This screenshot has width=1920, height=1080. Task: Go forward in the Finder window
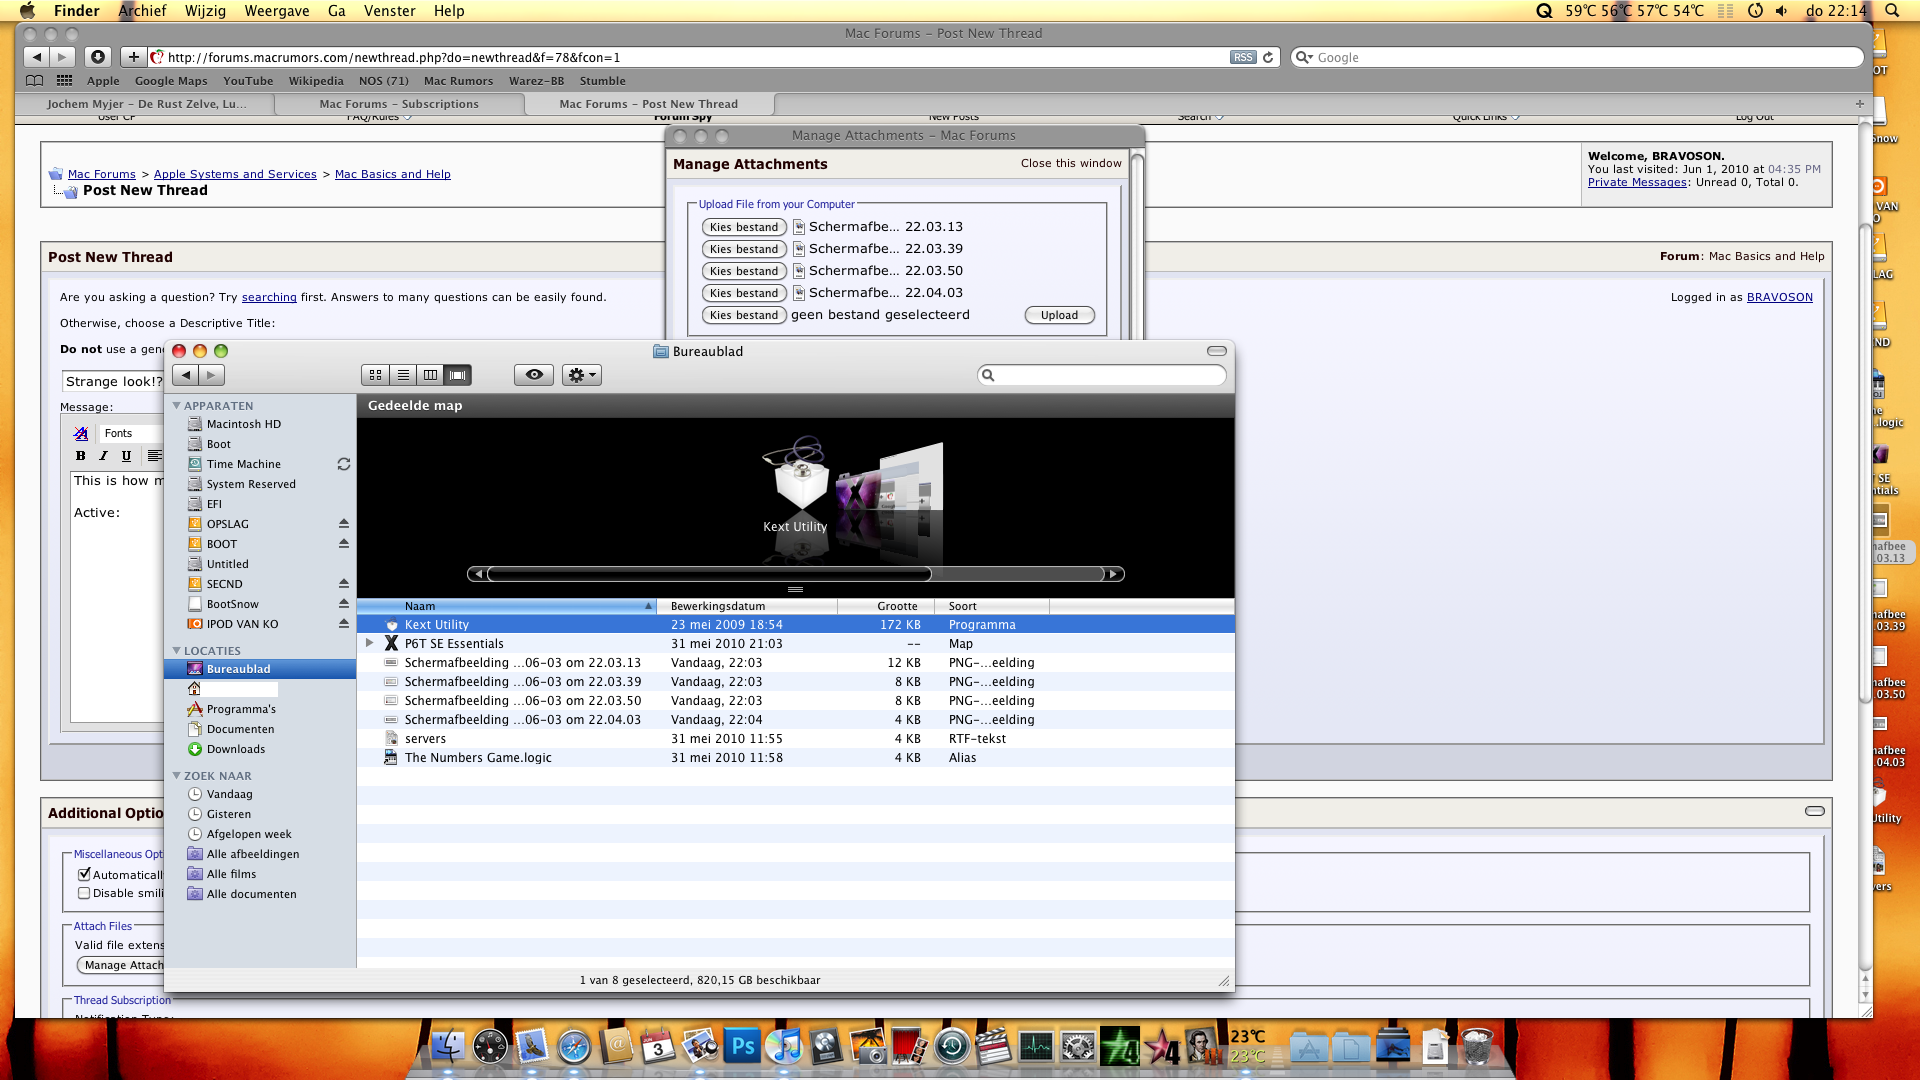pyautogui.click(x=211, y=375)
